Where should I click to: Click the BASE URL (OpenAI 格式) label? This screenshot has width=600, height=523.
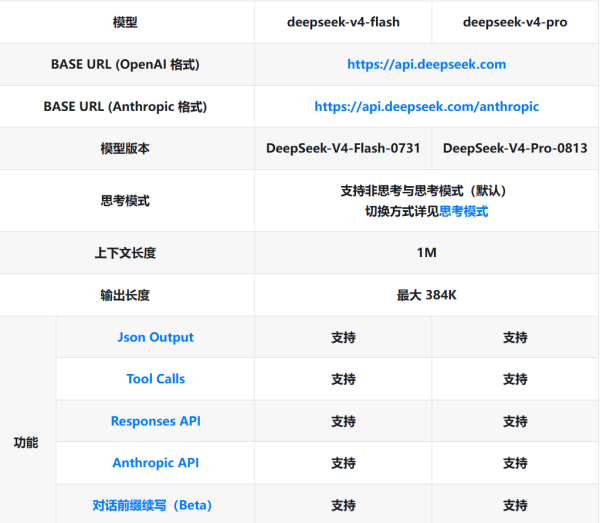pos(125,64)
